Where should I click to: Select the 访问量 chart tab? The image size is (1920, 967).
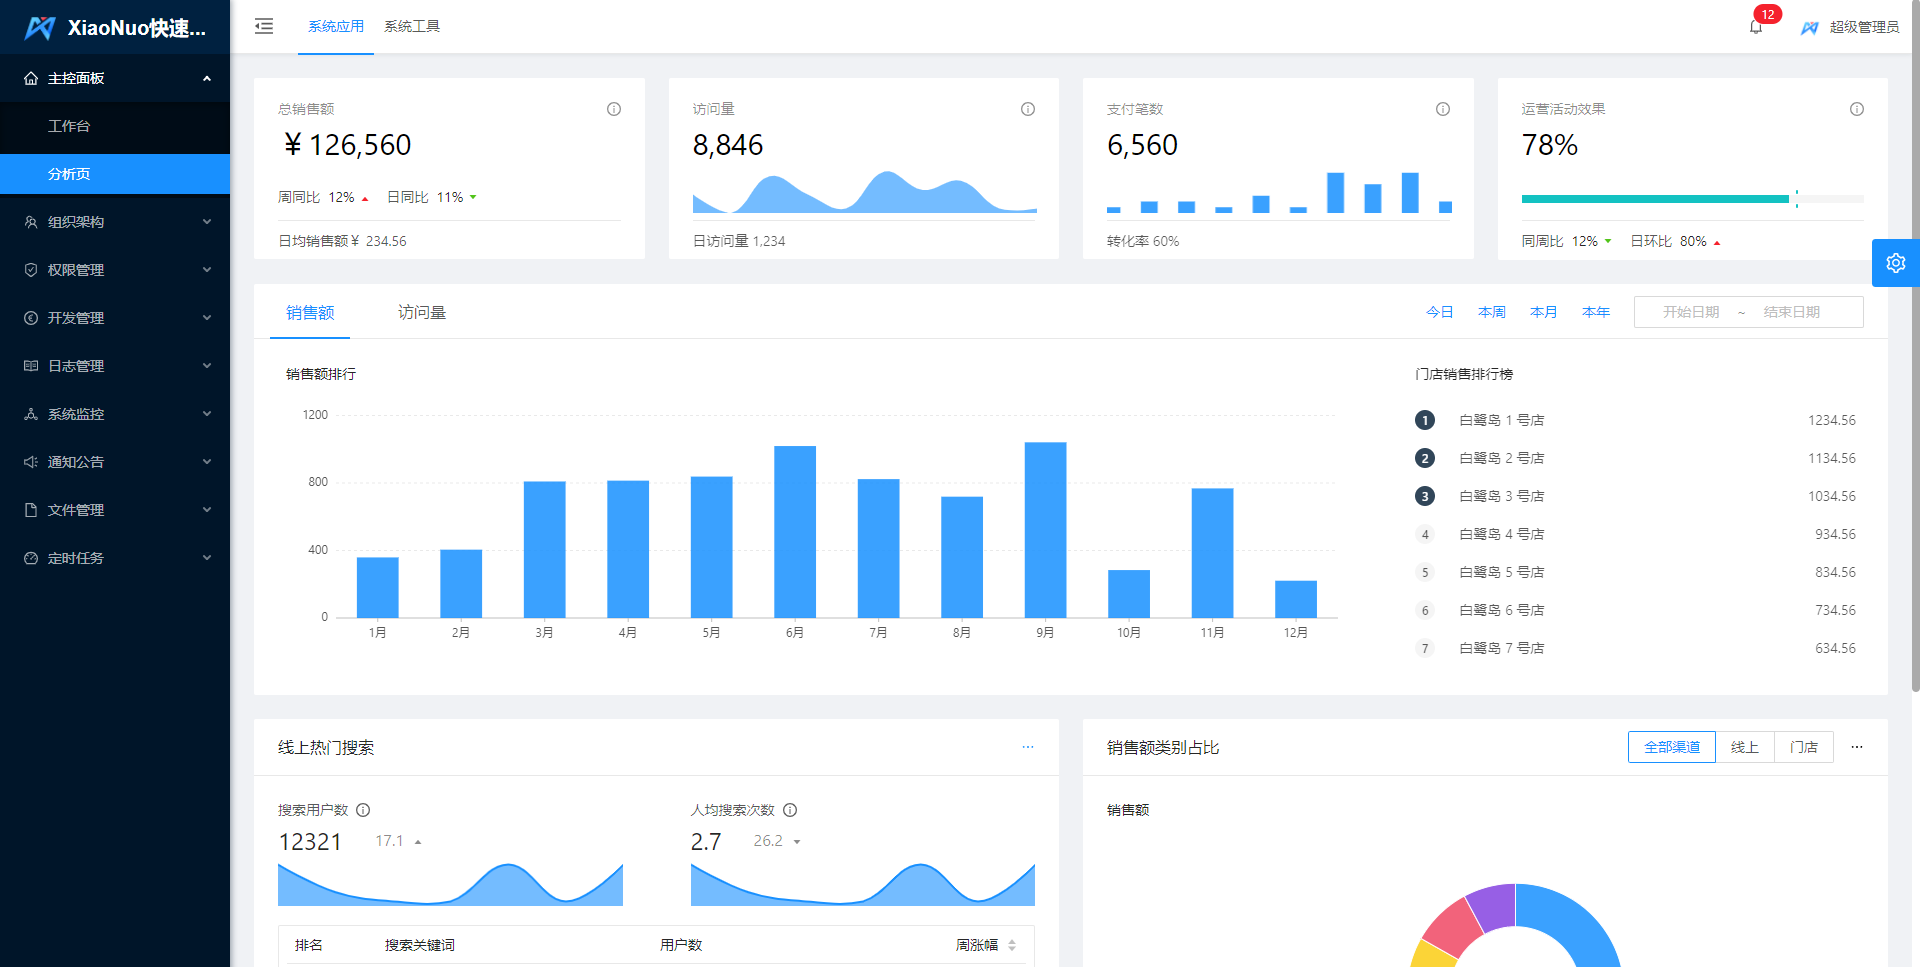tap(422, 313)
